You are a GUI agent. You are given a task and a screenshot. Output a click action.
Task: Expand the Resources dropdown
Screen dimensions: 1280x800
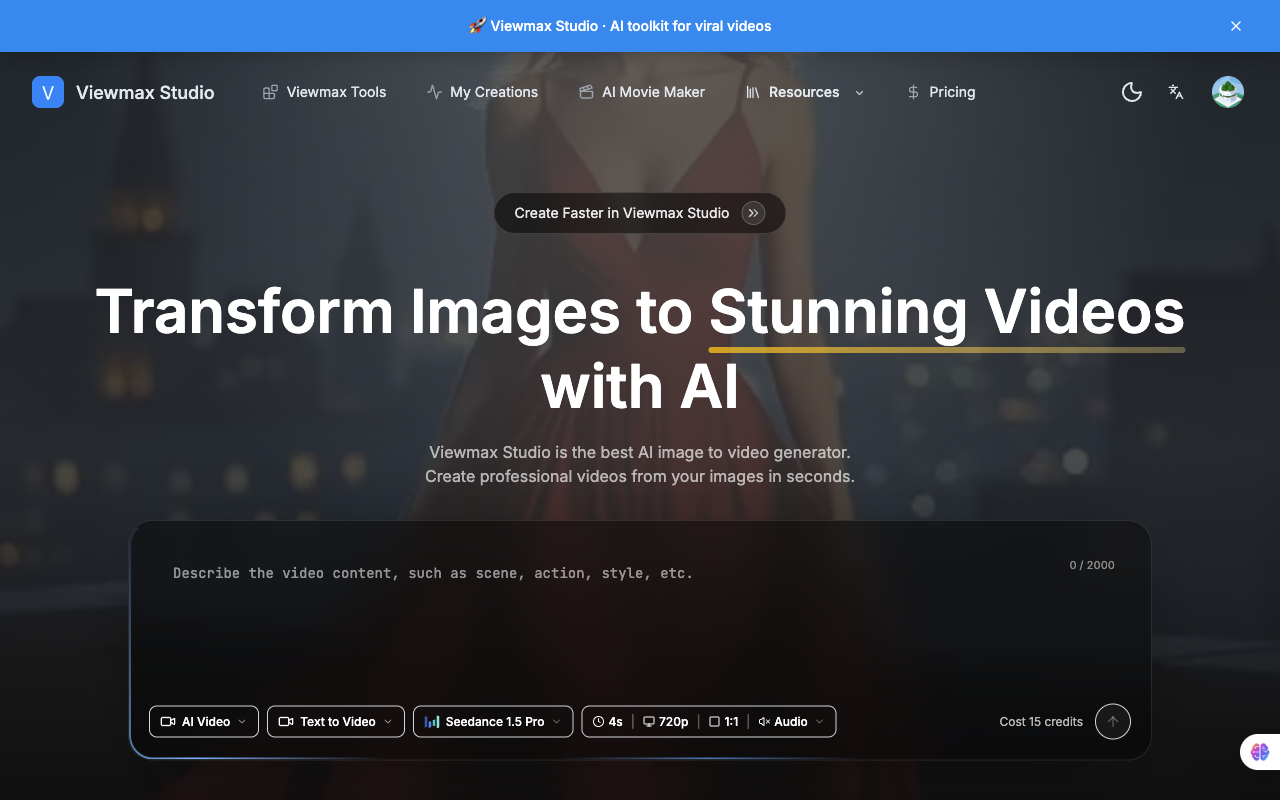(x=805, y=92)
